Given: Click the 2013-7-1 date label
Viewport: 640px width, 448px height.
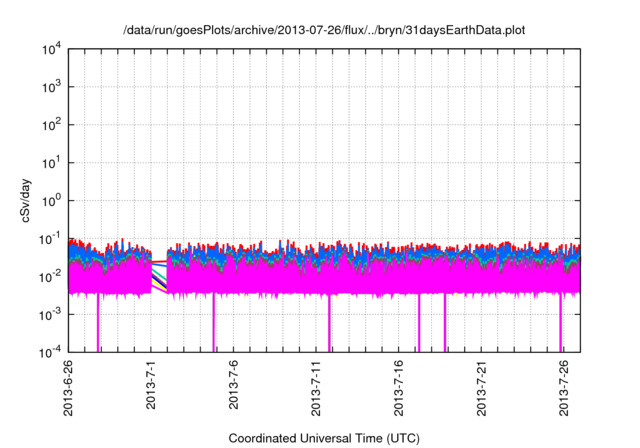Looking at the screenshot, I should click(151, 384).
